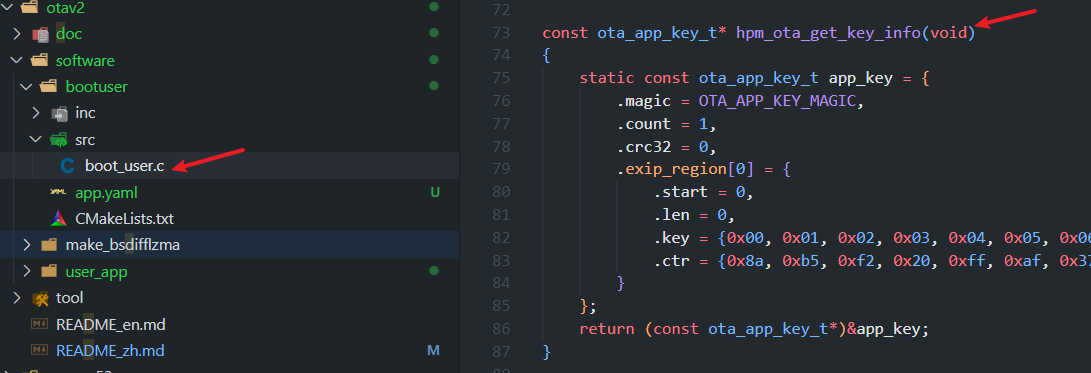Click .magic field on line 76
The image size is (1091, 373).
click(644, 101)
